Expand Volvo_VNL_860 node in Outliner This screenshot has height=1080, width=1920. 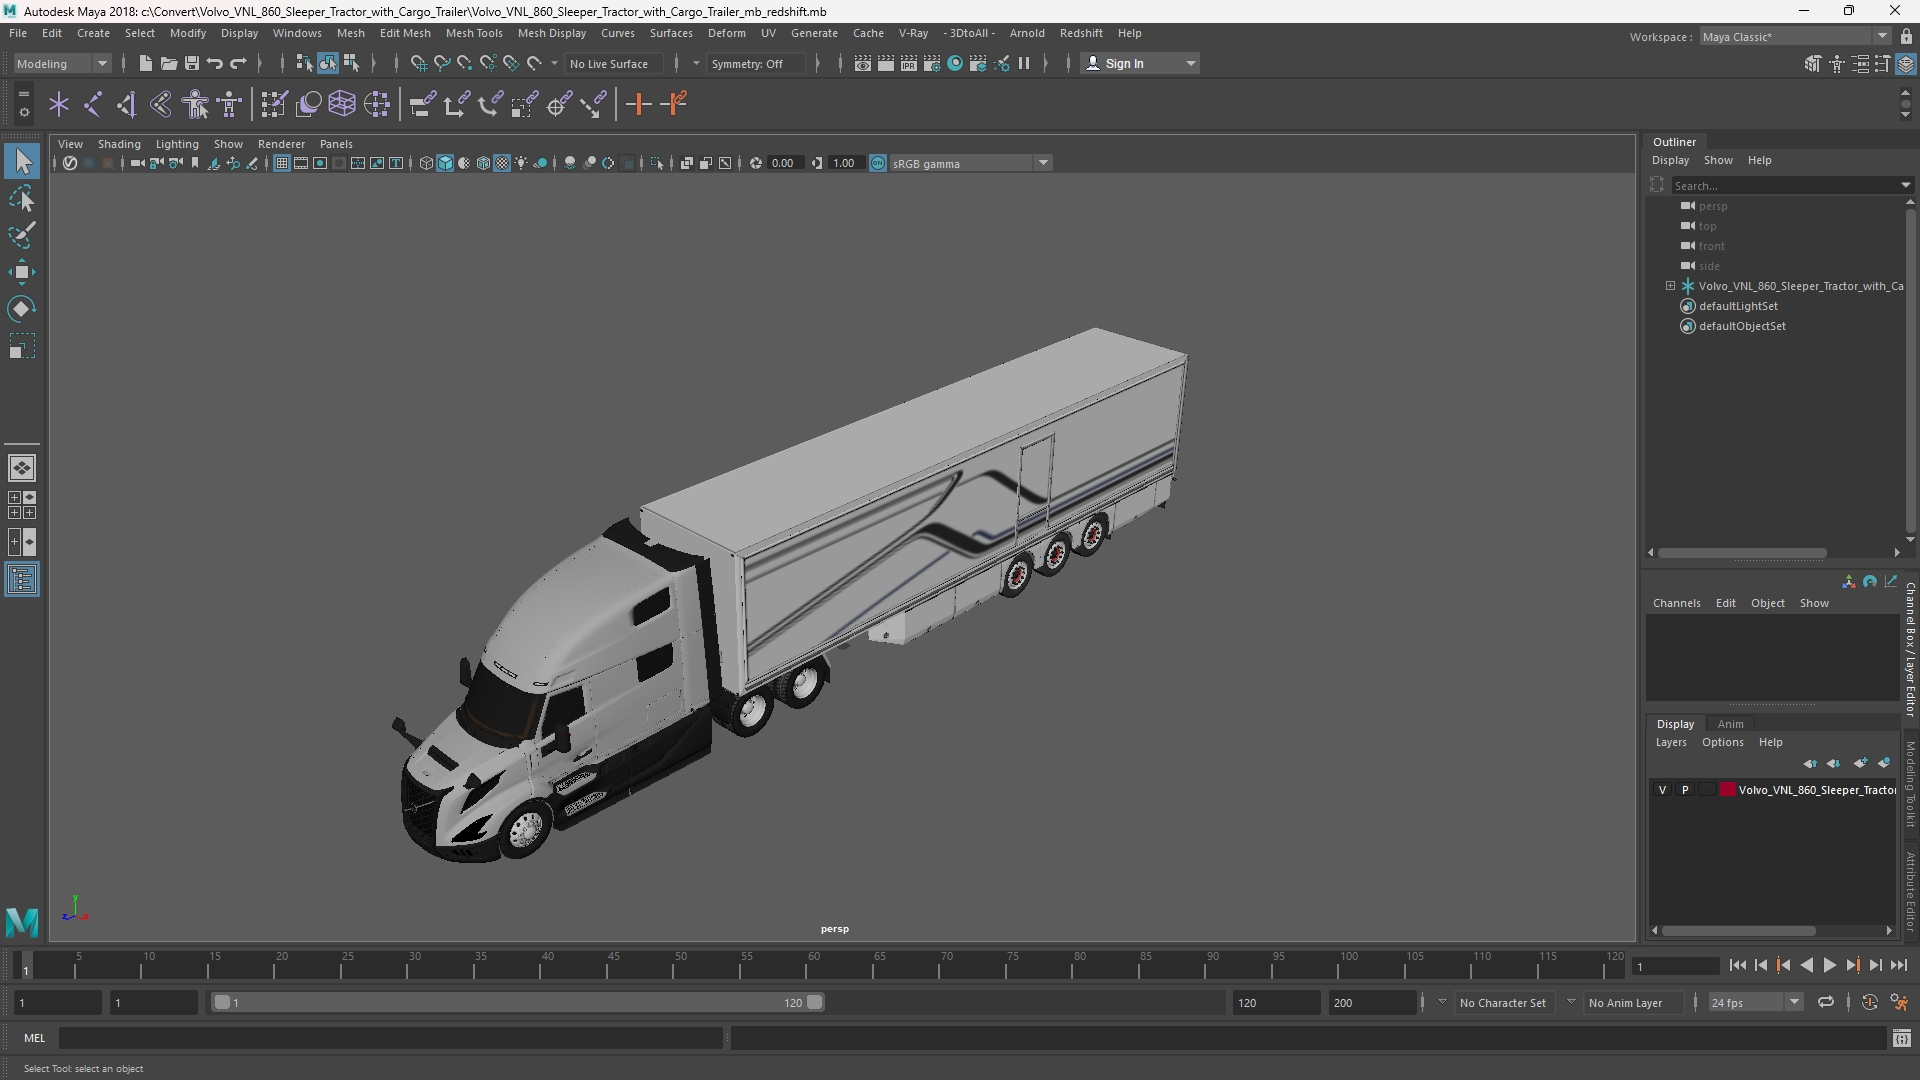coord(1670,286)
